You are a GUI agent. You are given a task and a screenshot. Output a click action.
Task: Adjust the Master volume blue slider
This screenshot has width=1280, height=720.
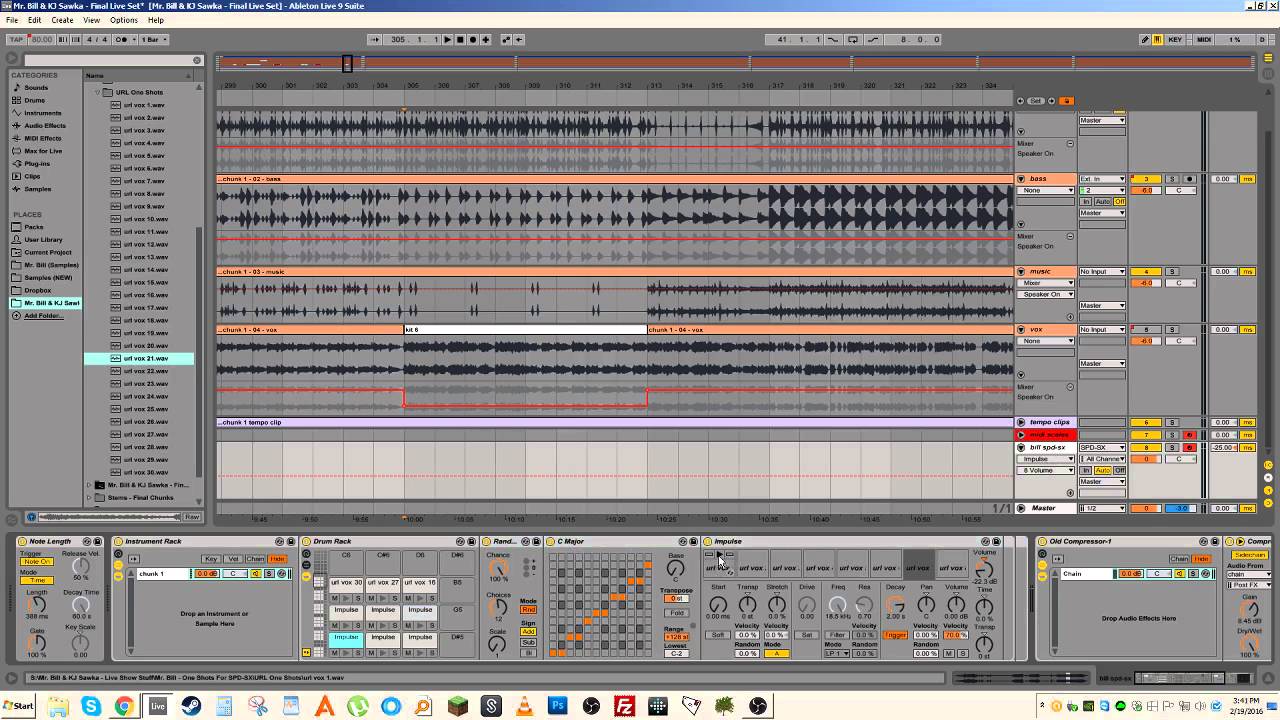coord(1180,508)
